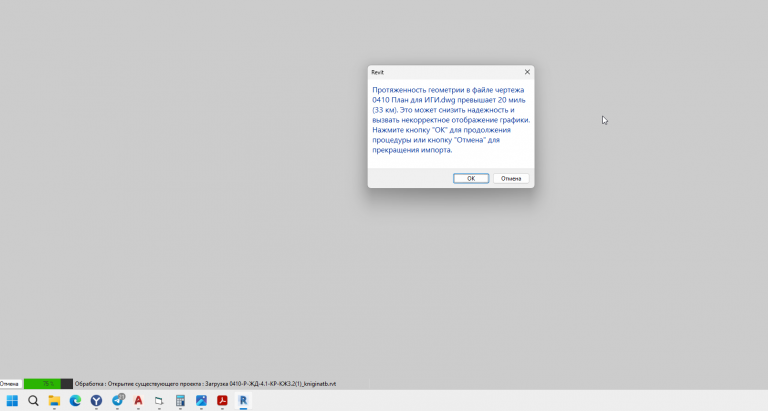Open Yandex Browser from the taskbar
Viewport: 768px width, 411px height.
[x=96, y=401]
